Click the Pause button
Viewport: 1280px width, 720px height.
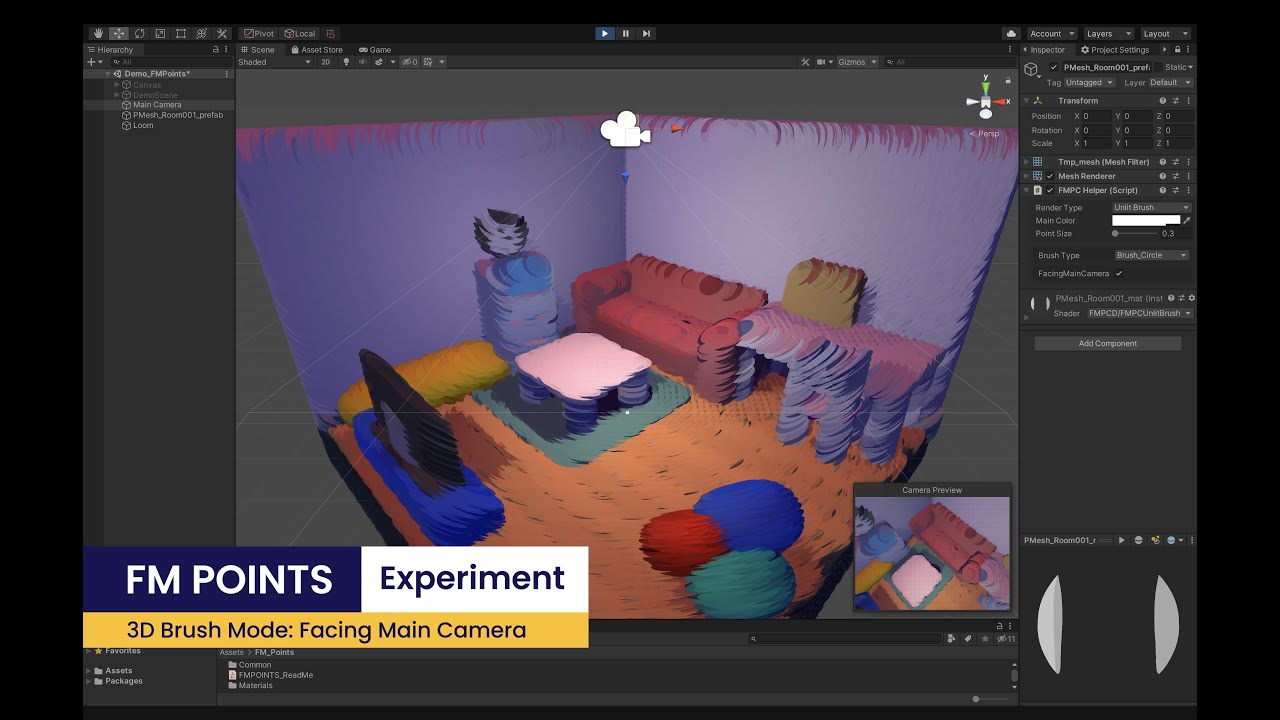pyautogui.click(x=626, y=33)
